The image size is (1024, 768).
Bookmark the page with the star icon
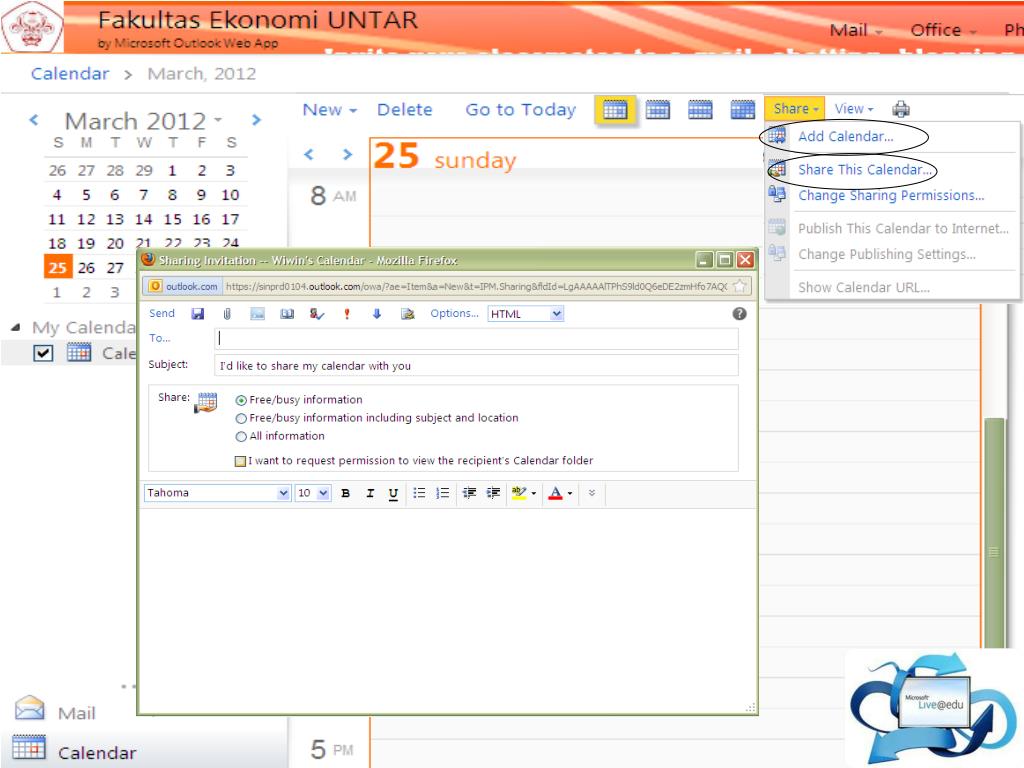(x=739, y=286)
